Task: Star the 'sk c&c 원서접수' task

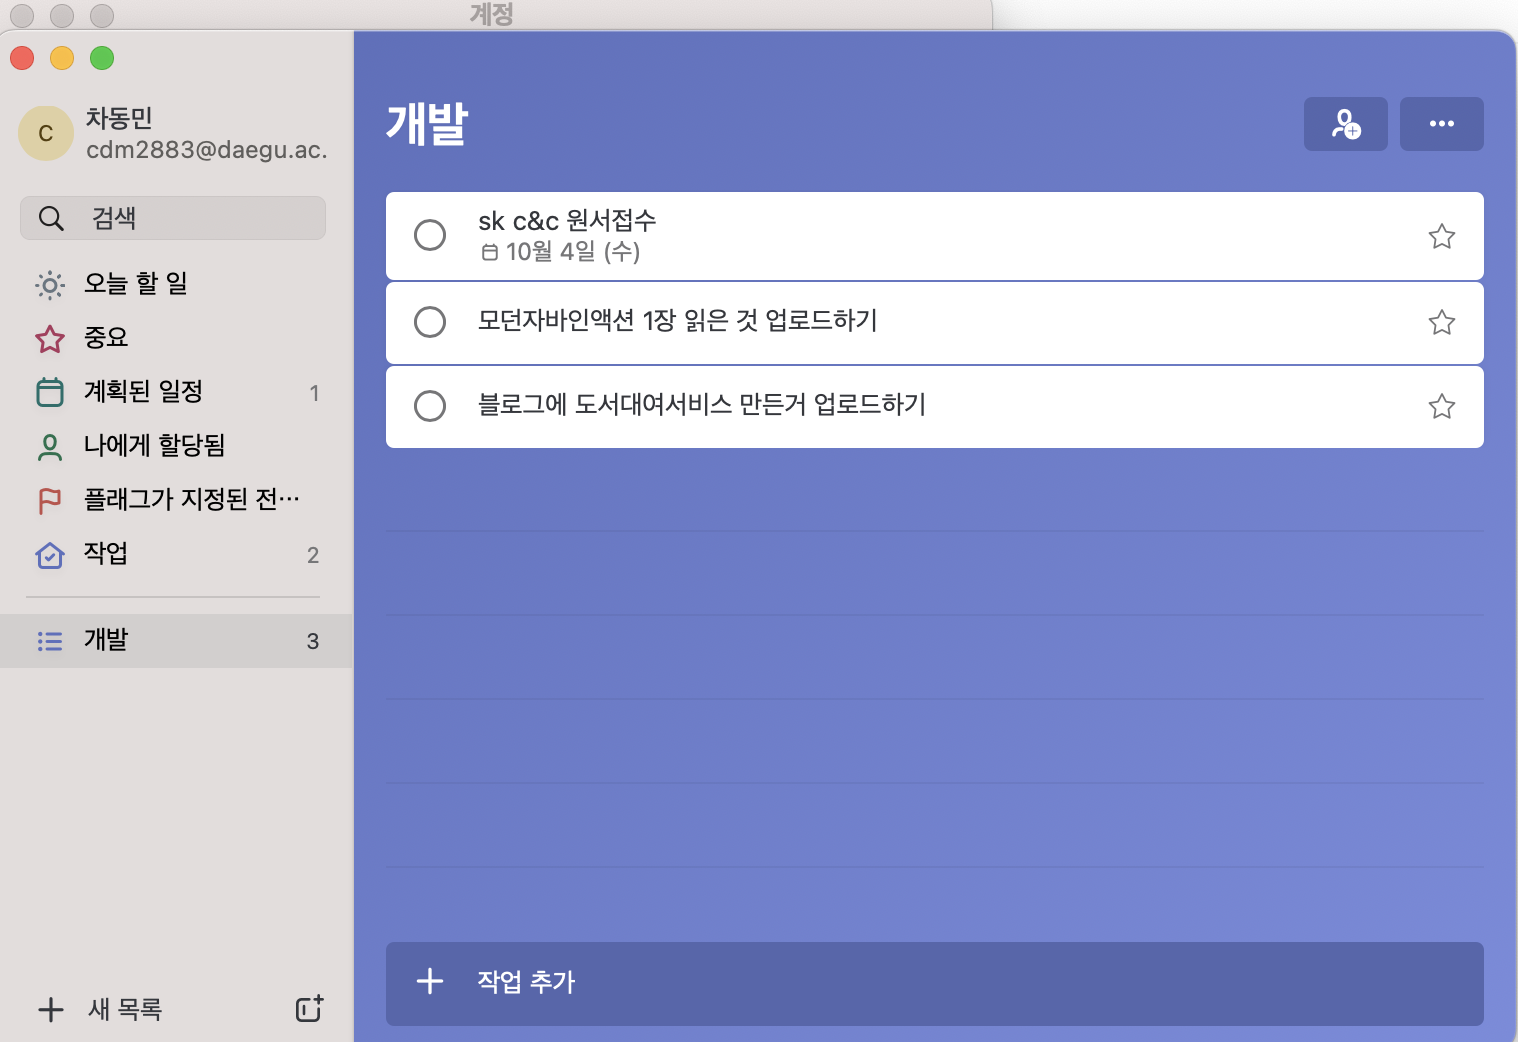Action: 1441,236
